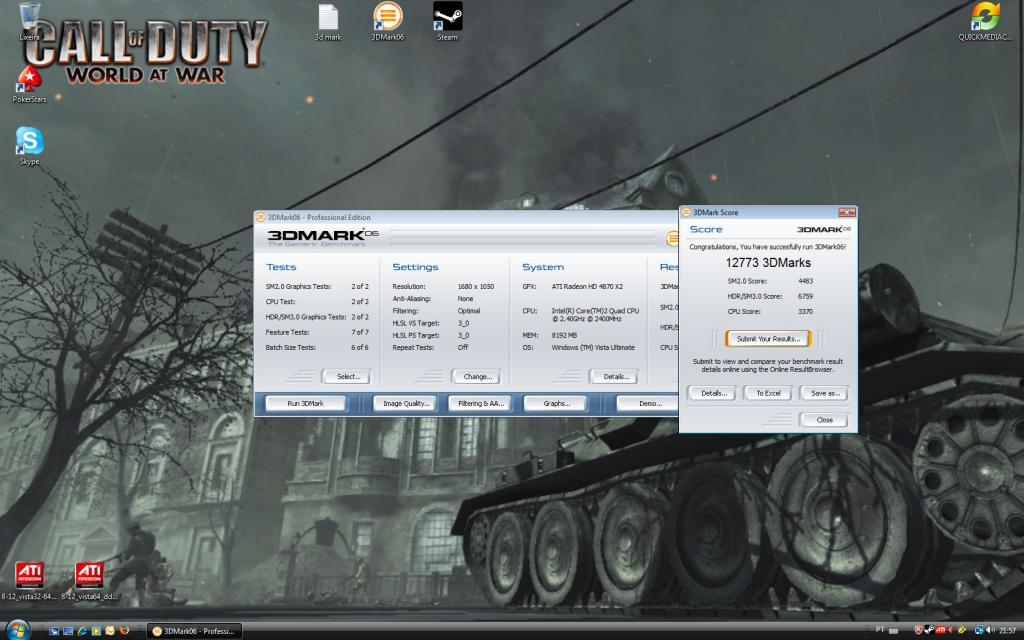This screenshot has width=1024, height=640.
Task: Open Windows Media Player from Quick Launch
Action: 96,631
